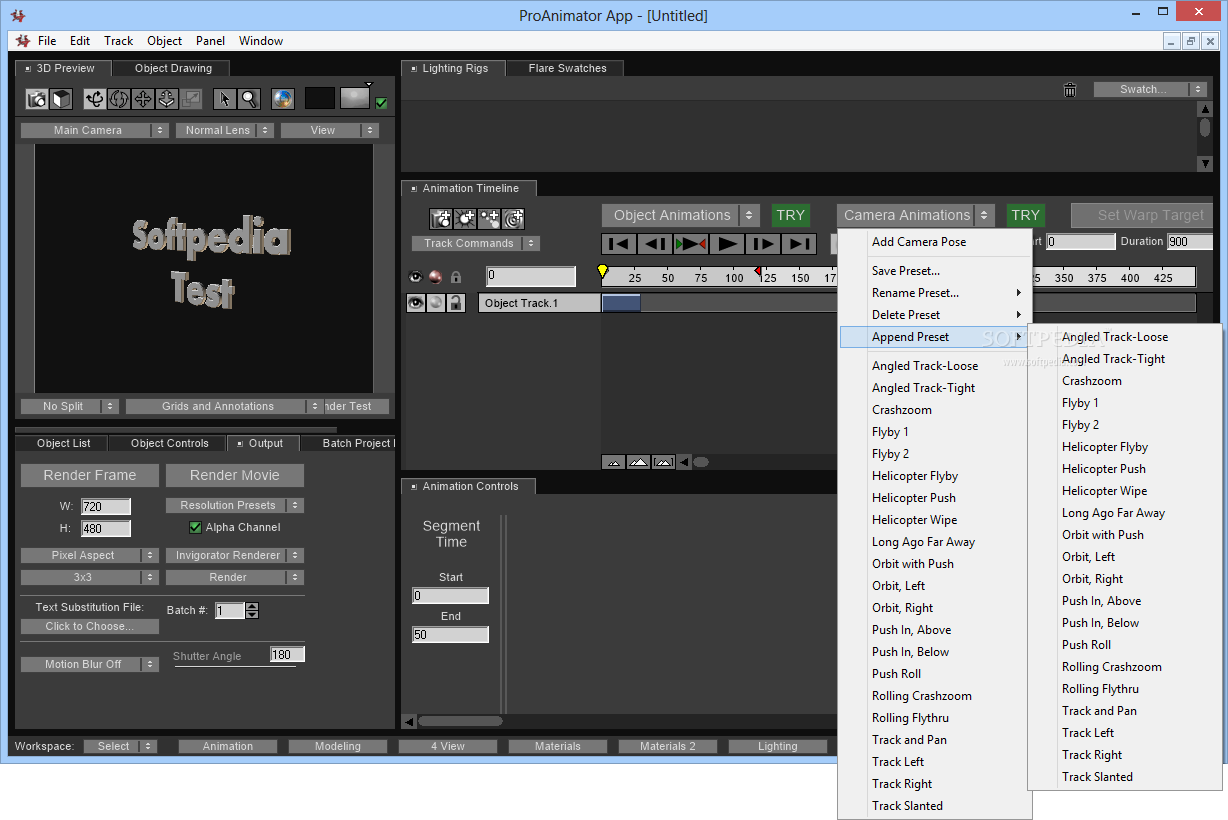
Task: Jump to first frame in timeline
Action: [619, 244]
